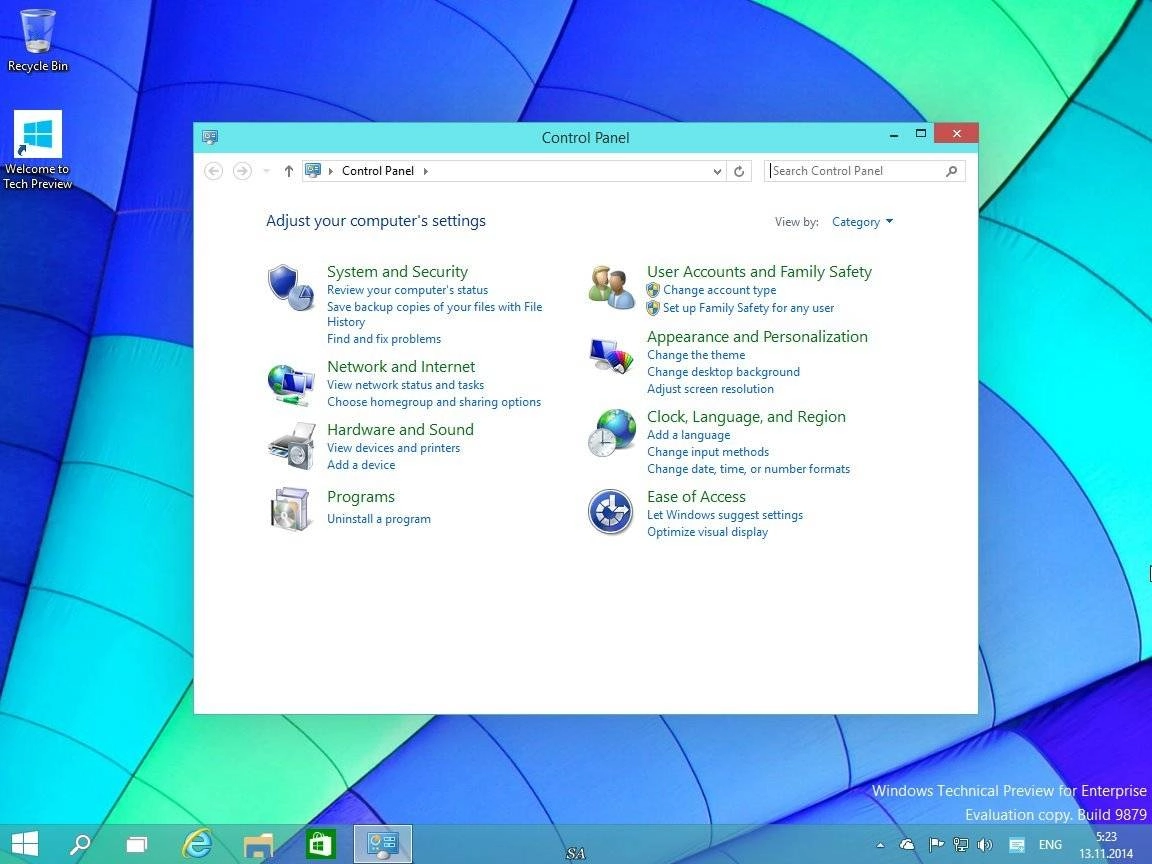
Task: Expand the chevron before Control Panel breadcrumb
Action: click(x=331, y=171)
